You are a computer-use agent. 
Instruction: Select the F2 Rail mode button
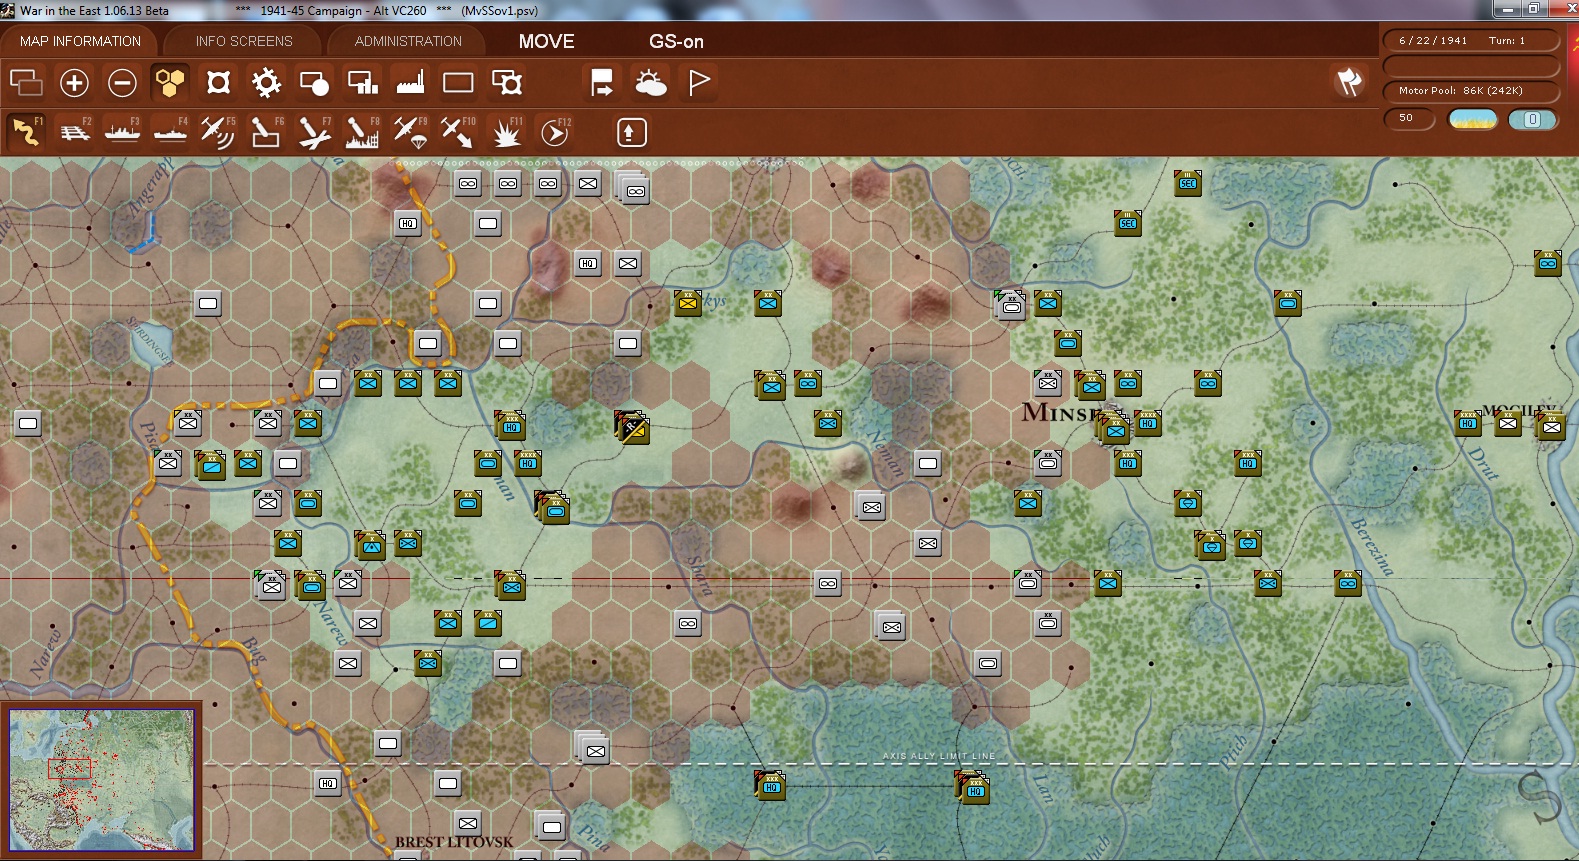pyautogui.click(x=74, y=132)
